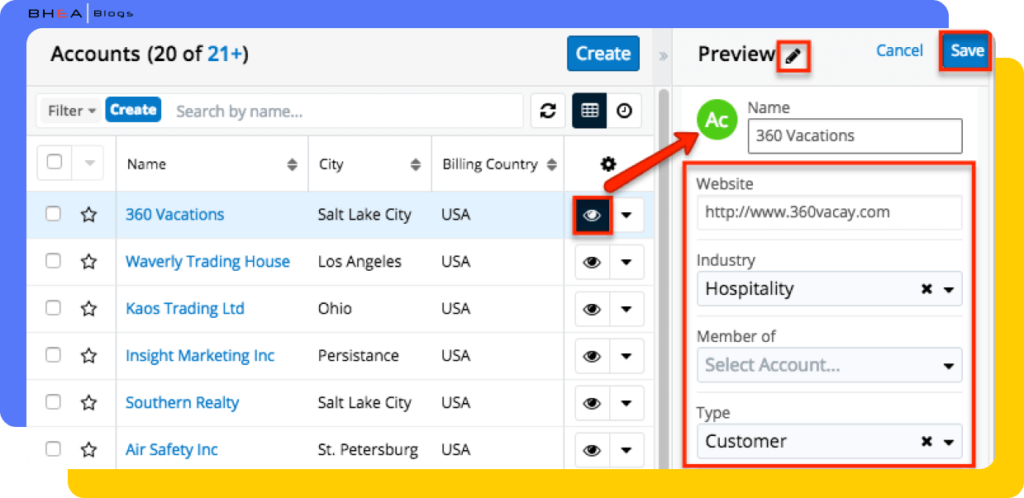
Task: Click the Website field
Action: tap(829, 213)
